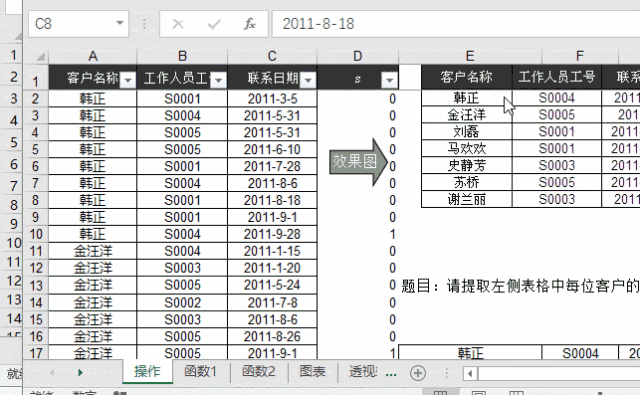Click the S0005 cell beside 苏桥
The height and width of the screenshot is (395, 640).
pos(557,182)
